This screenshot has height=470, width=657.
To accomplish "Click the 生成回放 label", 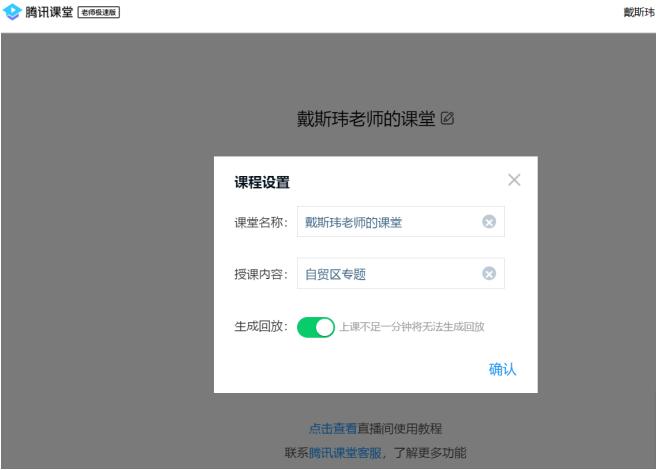I will click(x=260, y=327).
